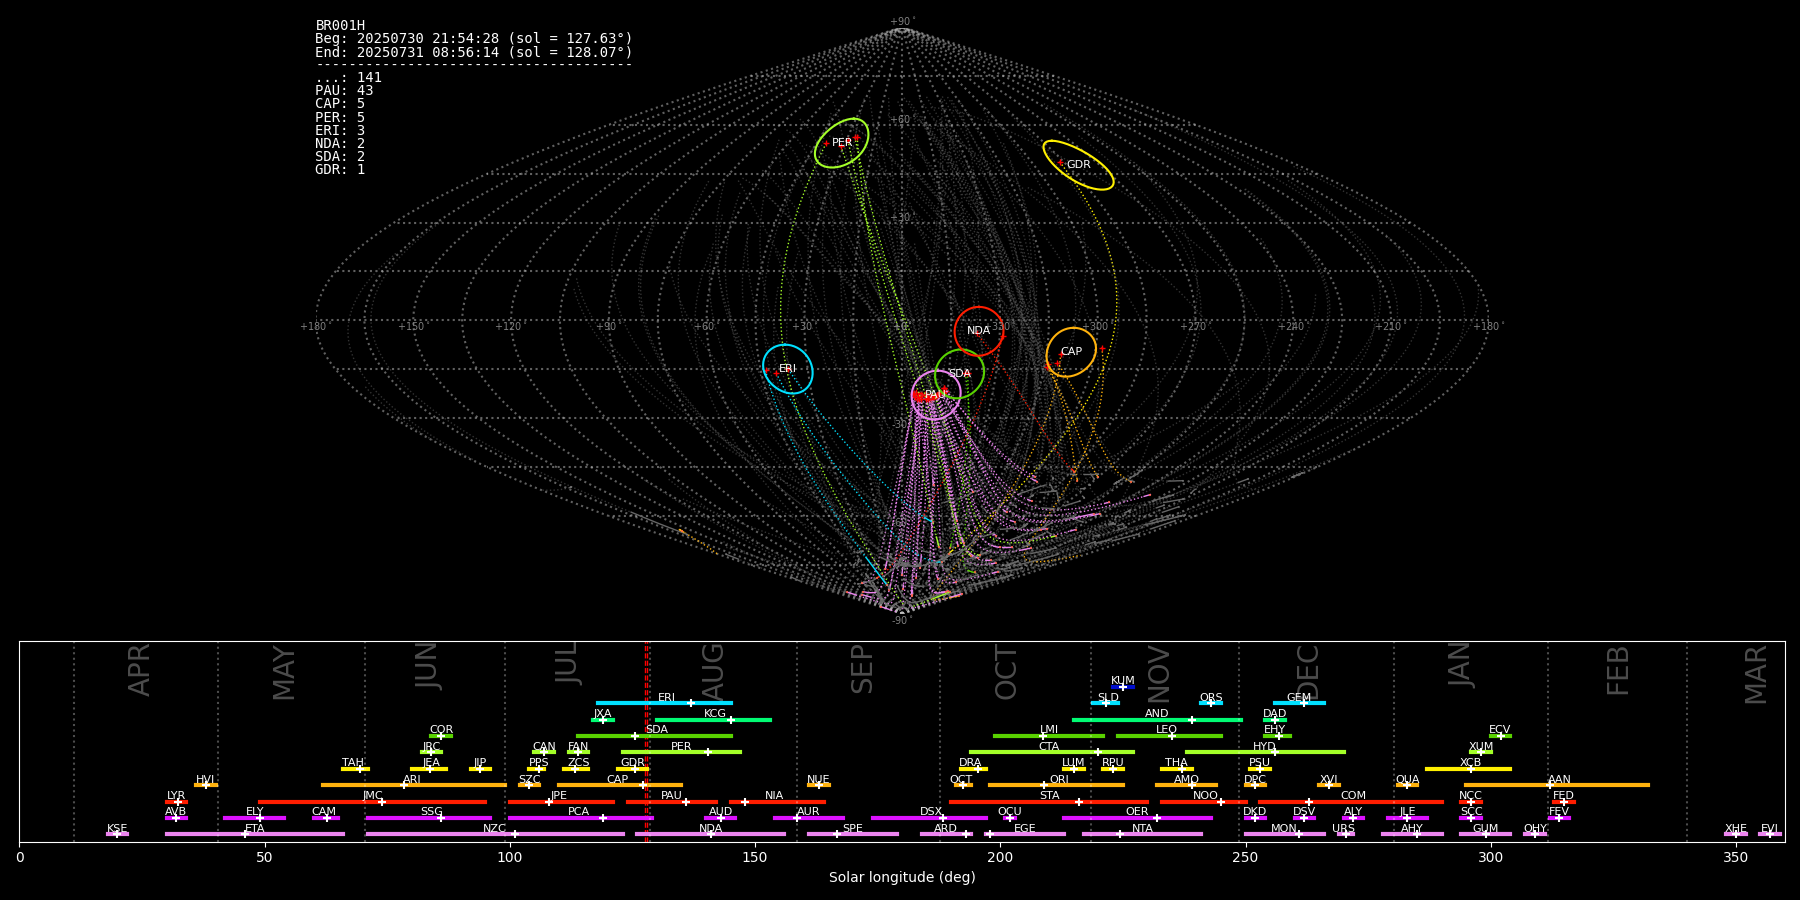Select the HYD timeline bar

click(1265, 752)
